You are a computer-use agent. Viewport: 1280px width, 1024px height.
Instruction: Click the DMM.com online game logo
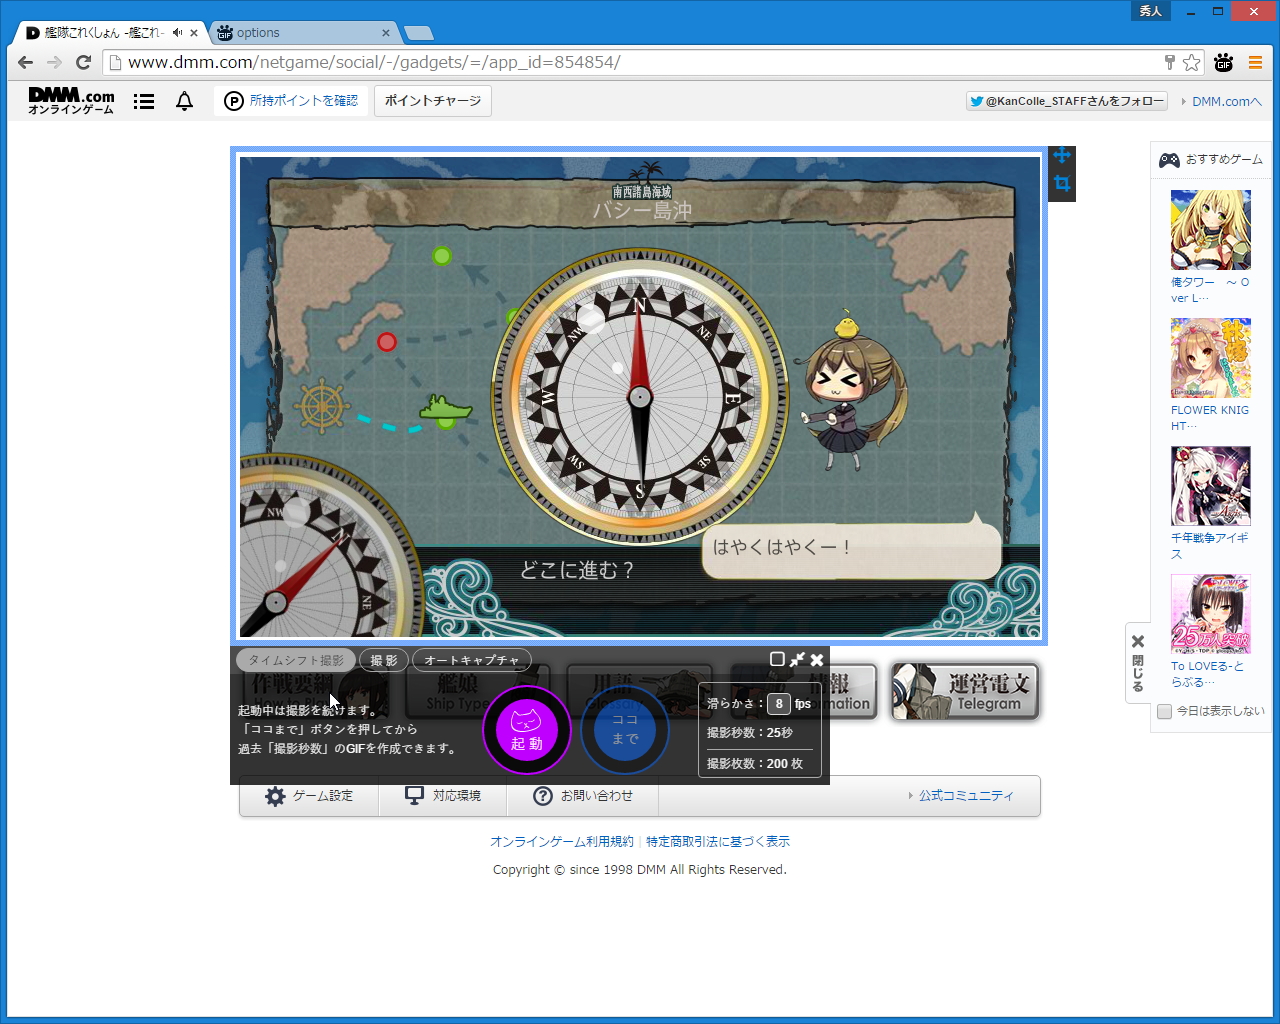point(71,101)
